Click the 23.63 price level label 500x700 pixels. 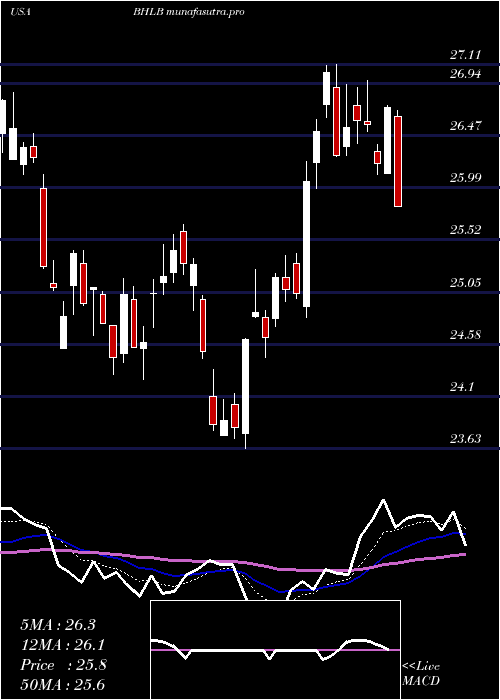point(465,439)
